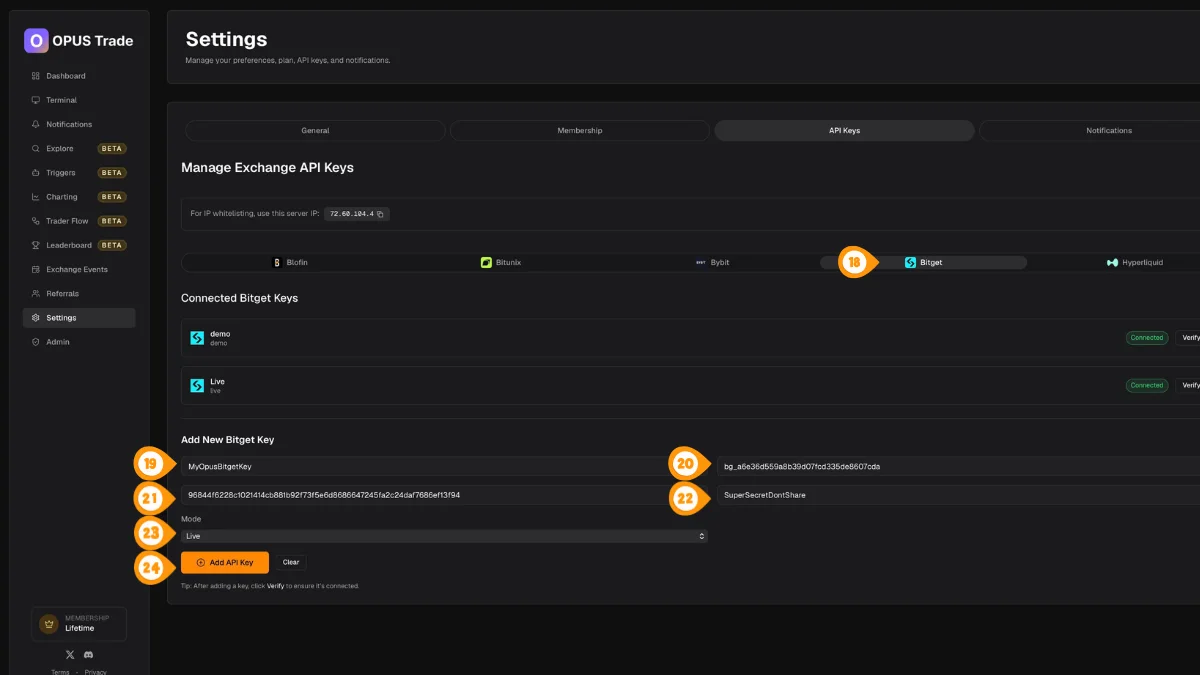Select the Bybit exchange tab
The image size is (1200, 675).
click(712, 262)
